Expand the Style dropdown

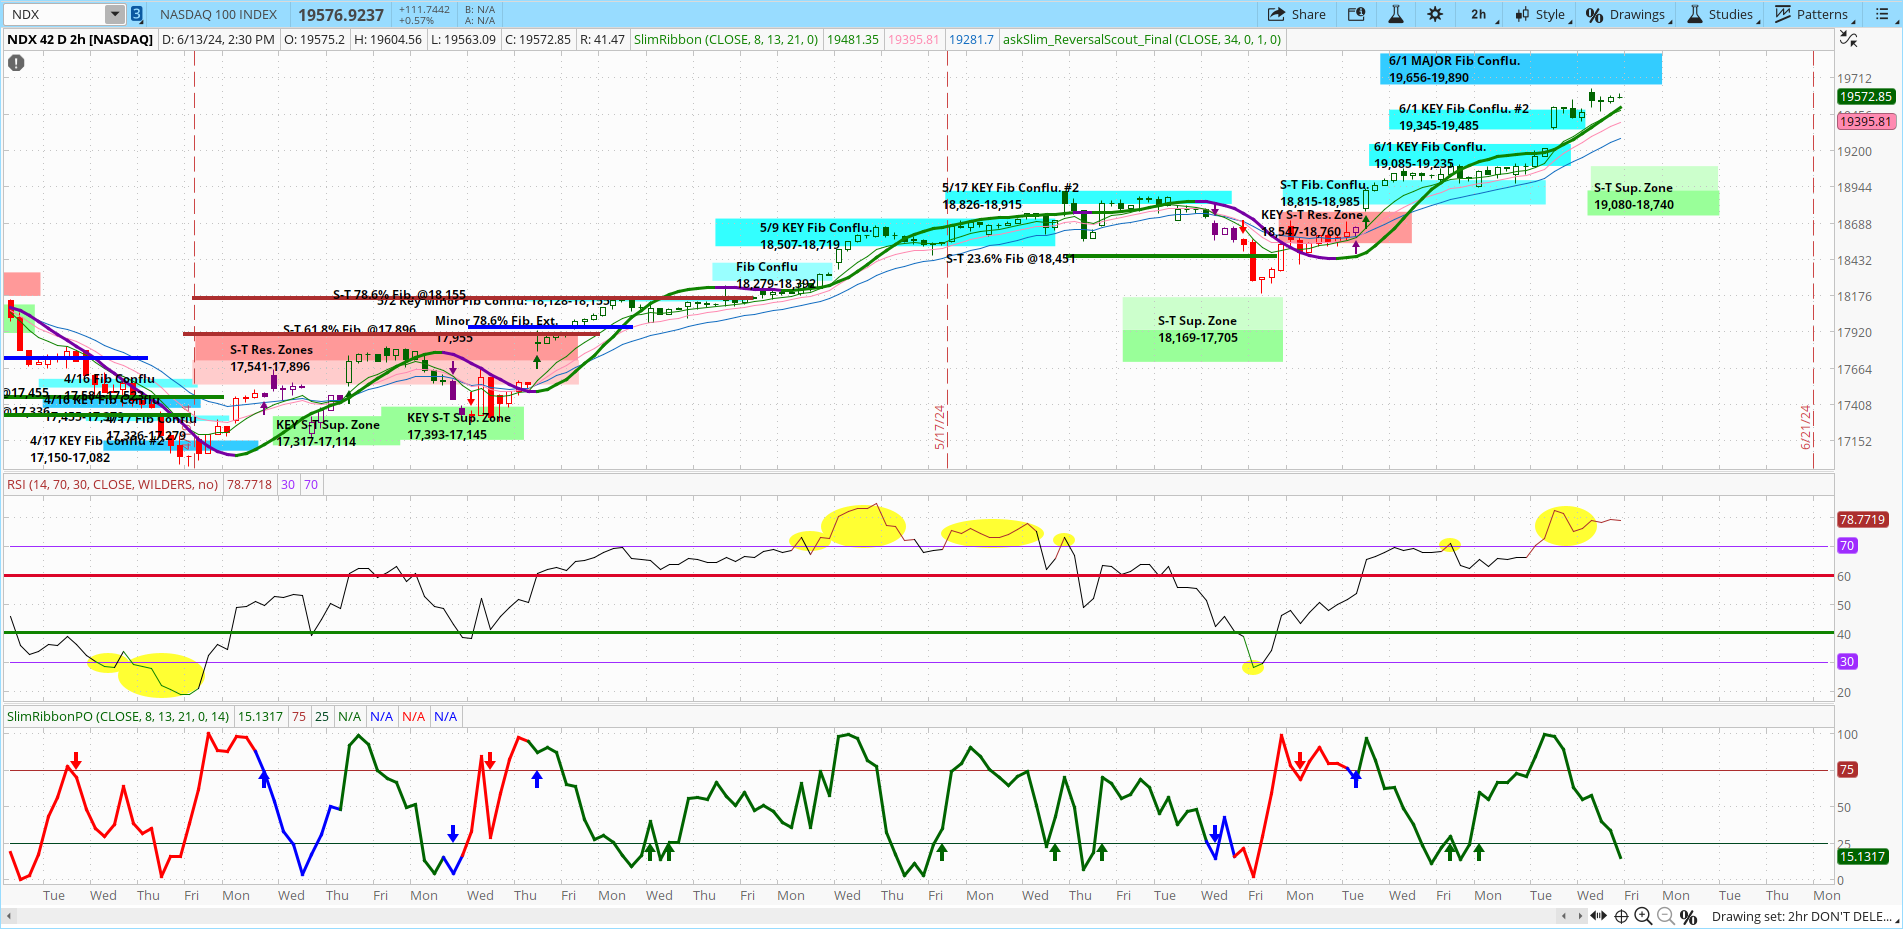(x=1544, y=13)
